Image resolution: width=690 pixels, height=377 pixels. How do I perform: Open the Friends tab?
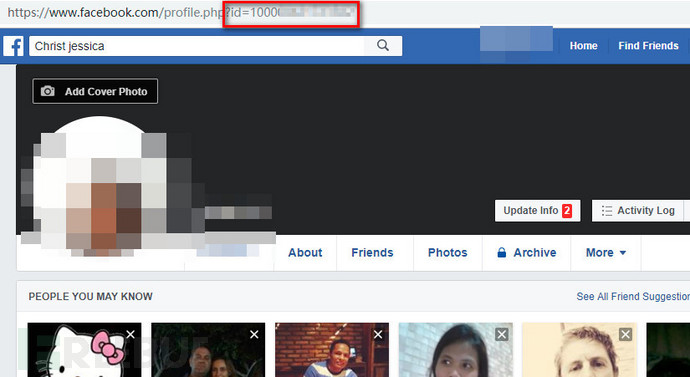point(372,253)
